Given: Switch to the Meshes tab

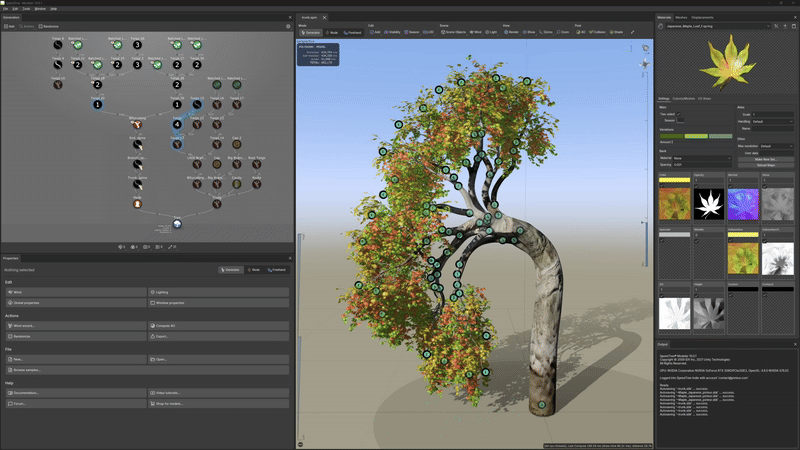Looking at the screenshot, I should click(681, 18).
